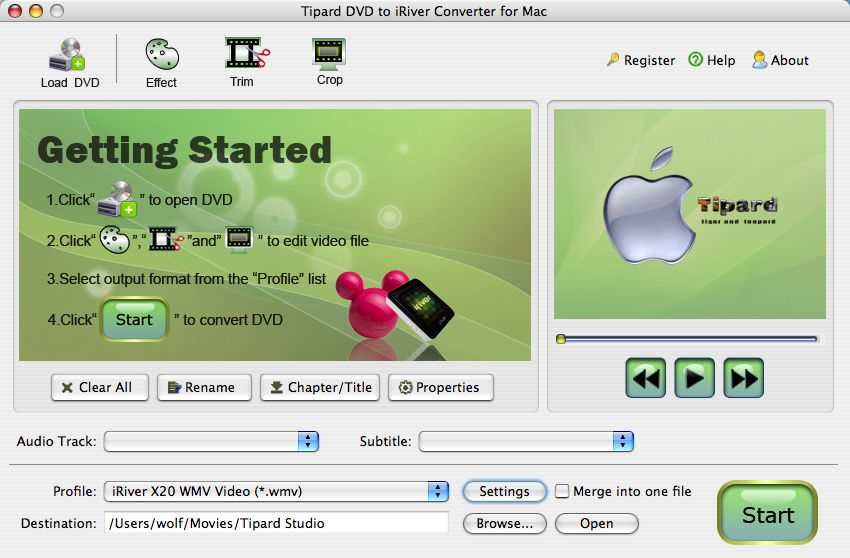Open the Subtitle dropdown
The image size is (850, 558).
coord(526,441)
